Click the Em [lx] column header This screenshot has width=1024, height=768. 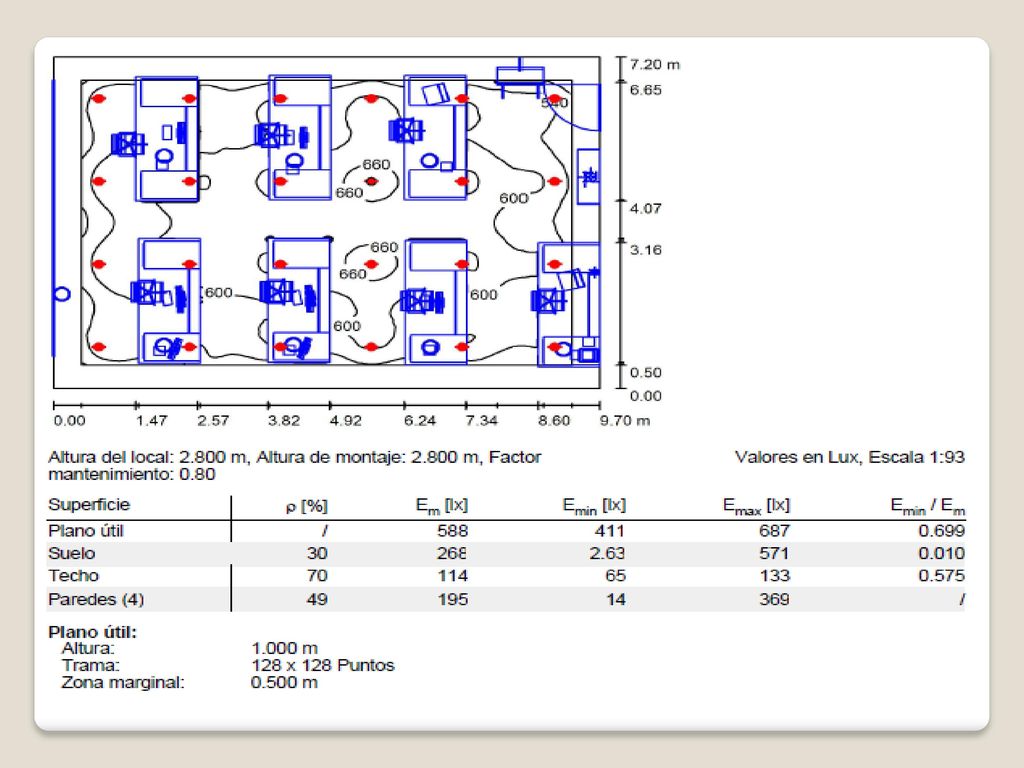[441, 506]
